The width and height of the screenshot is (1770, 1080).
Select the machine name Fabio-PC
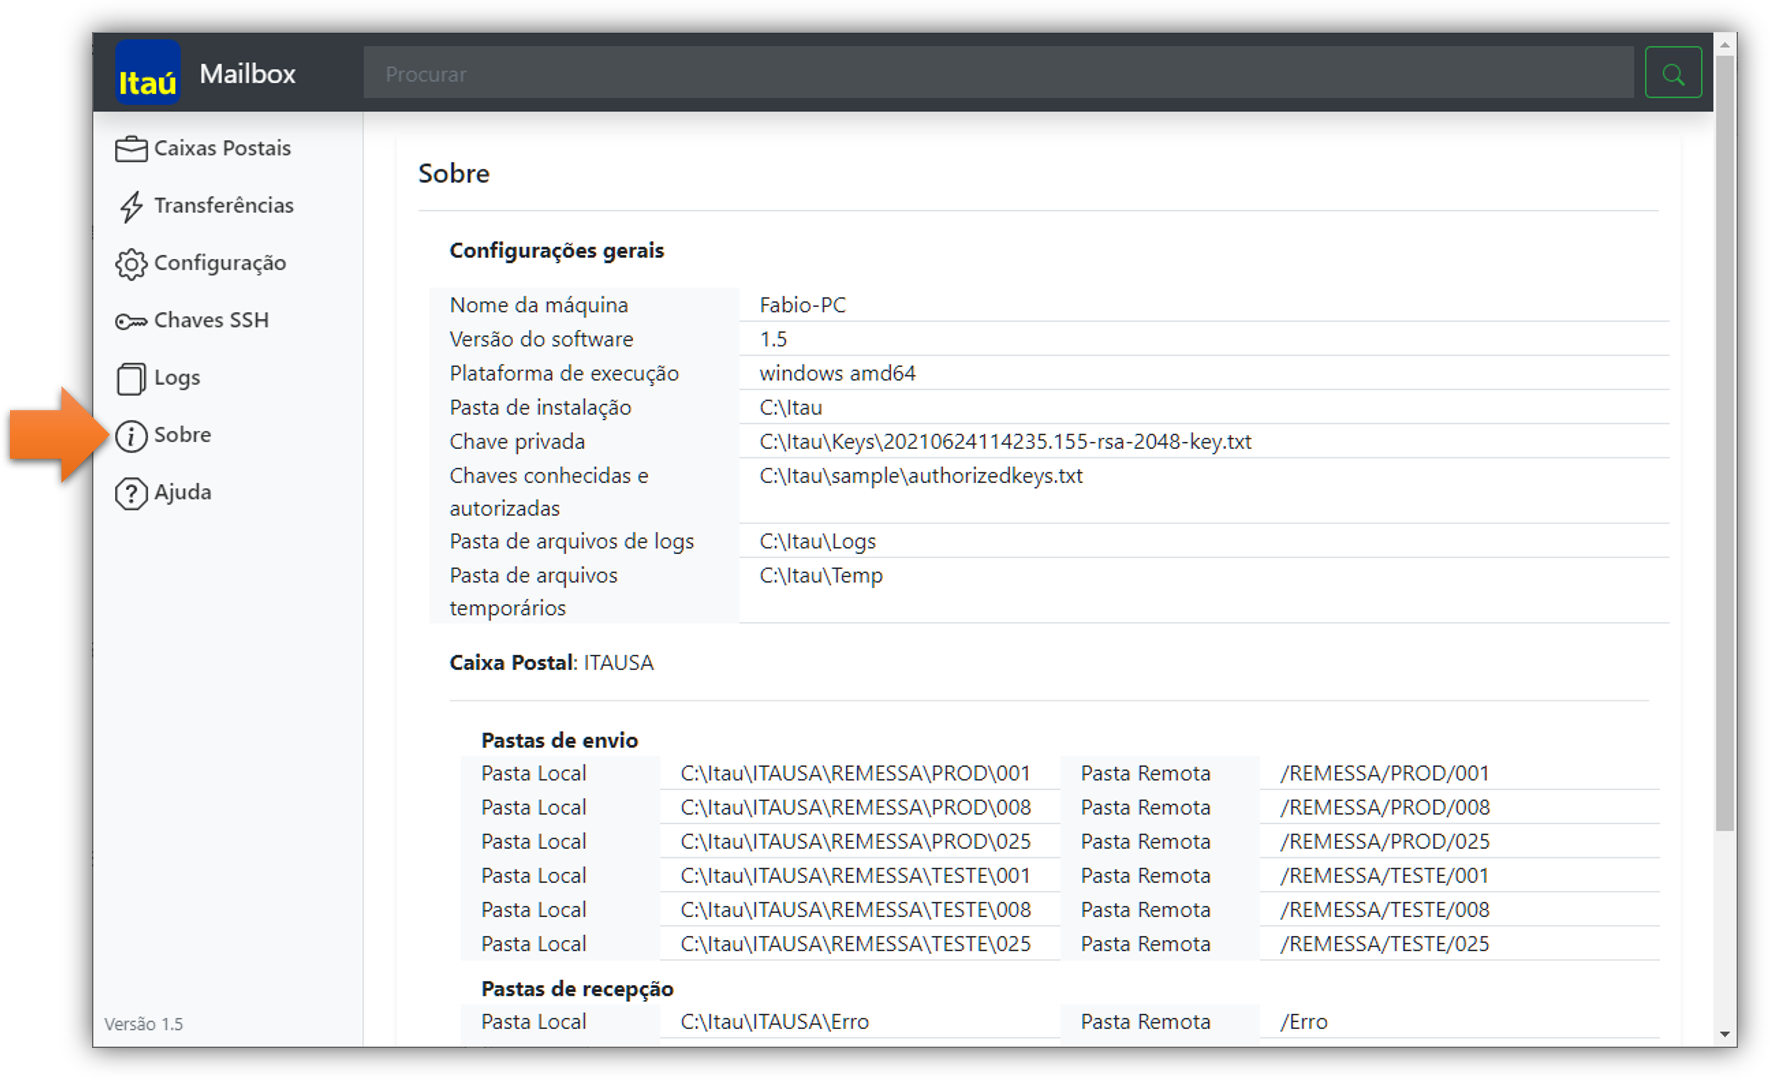pos(802,305)
